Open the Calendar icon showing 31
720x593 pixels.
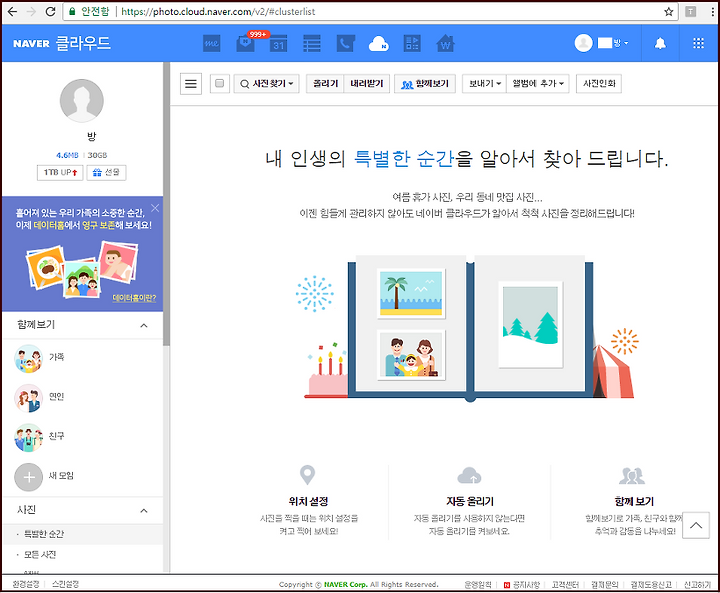point(279,44)
